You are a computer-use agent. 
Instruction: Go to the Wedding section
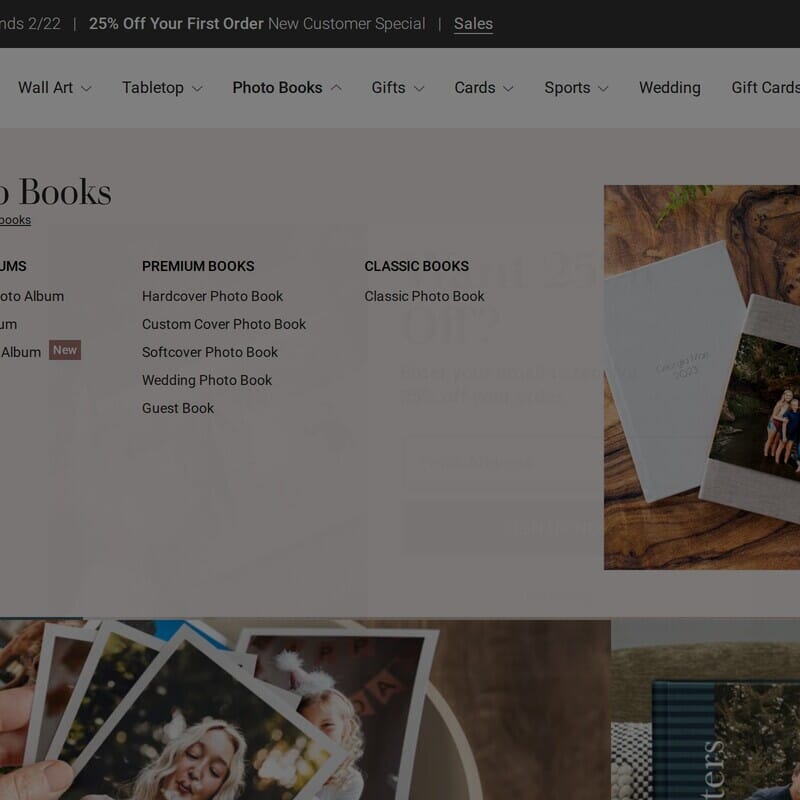pos(669,88)
